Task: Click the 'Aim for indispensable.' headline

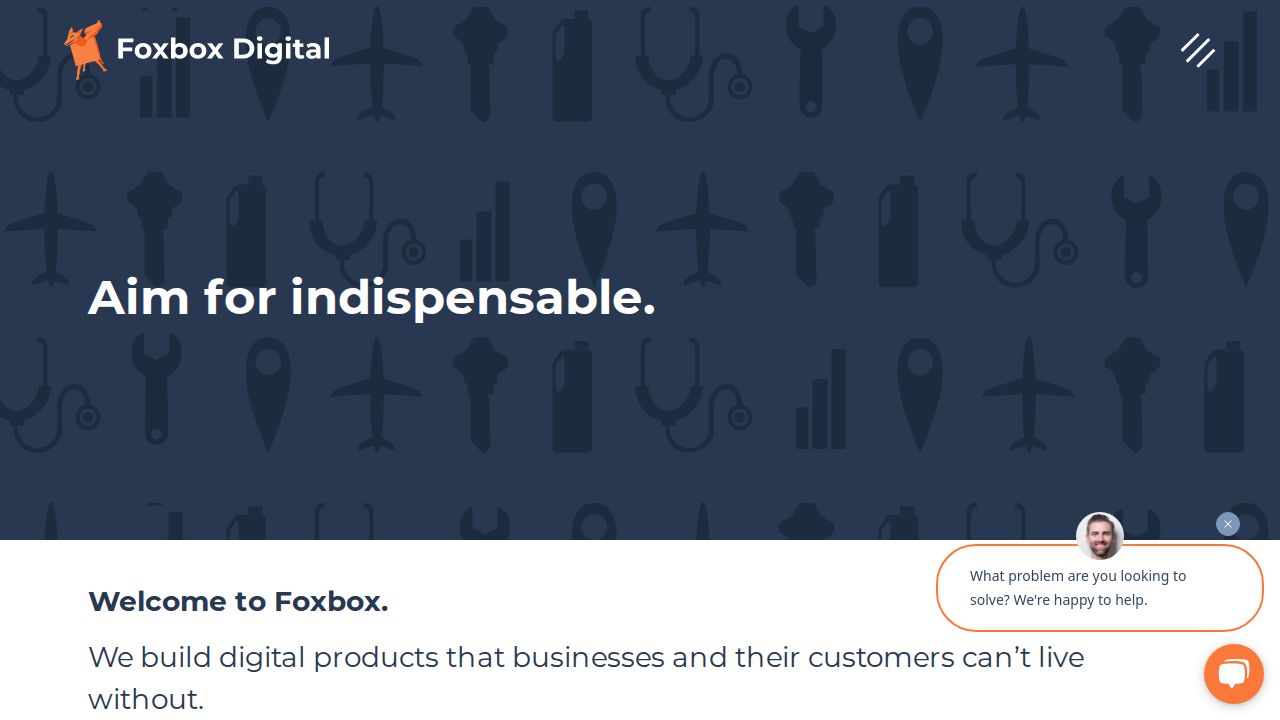Action: (x=372, y=297)
